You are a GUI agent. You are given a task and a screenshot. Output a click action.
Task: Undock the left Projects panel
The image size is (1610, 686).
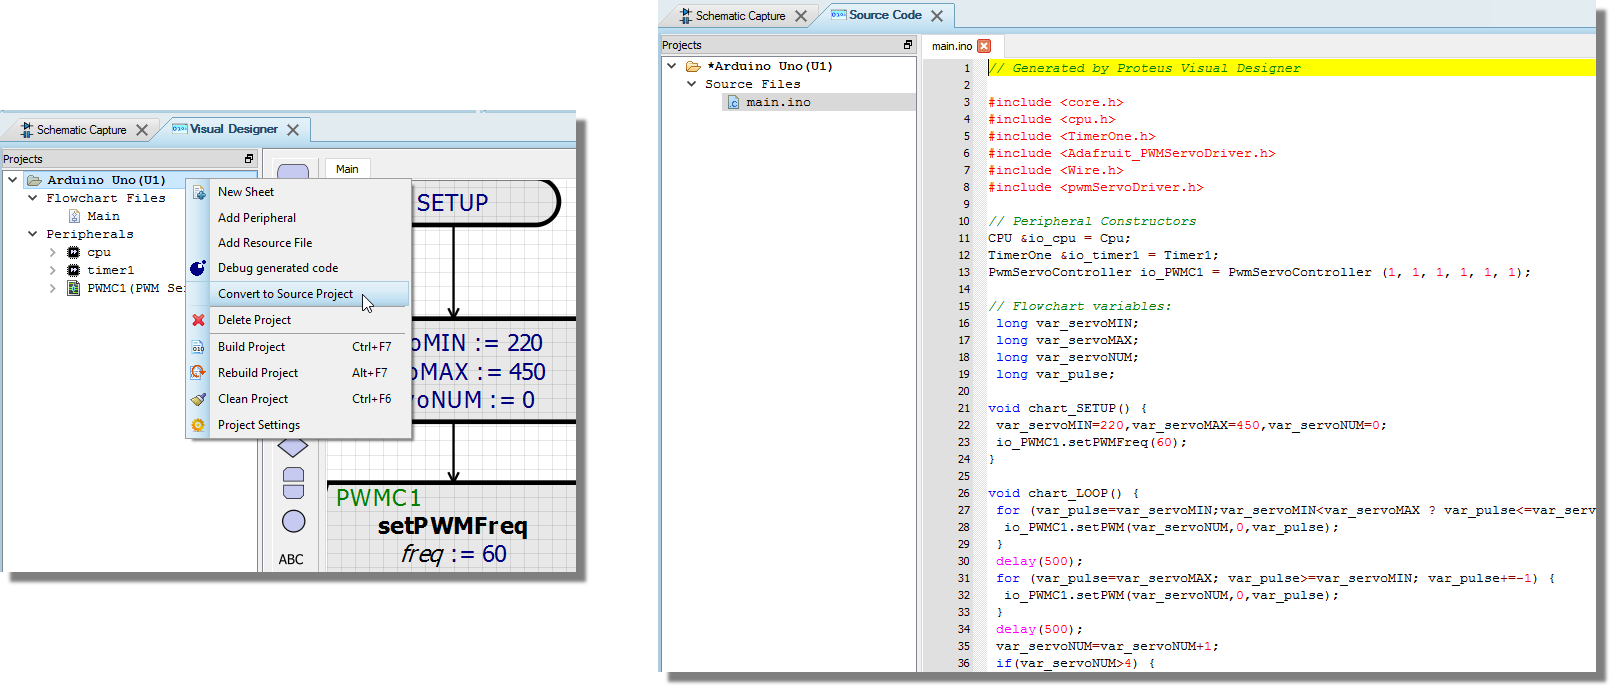tap(249, 159)
